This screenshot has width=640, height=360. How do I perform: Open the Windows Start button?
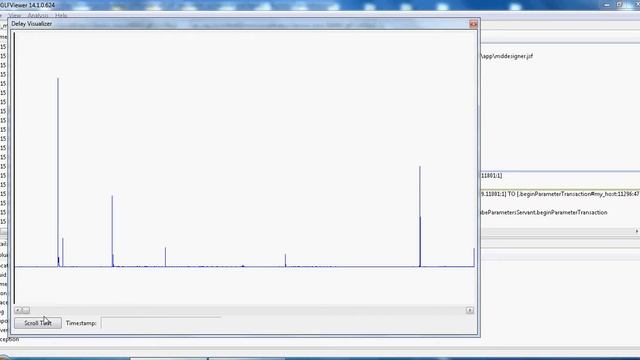(5, 358)
